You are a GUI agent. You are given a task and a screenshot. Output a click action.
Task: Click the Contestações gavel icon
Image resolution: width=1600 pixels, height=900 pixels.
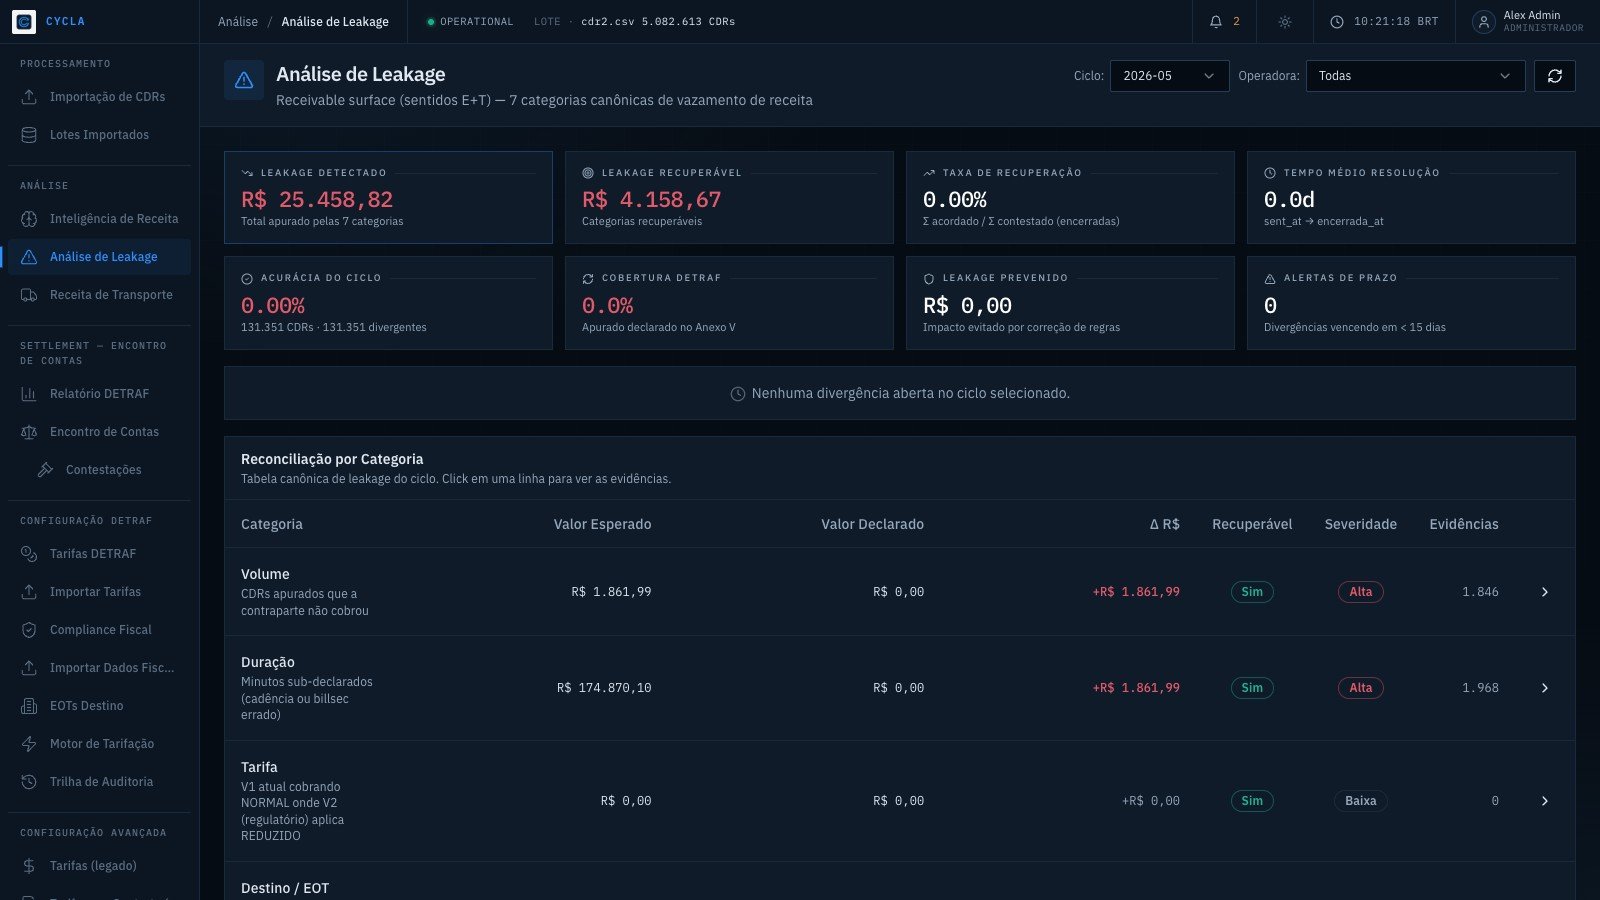[x=45, y=470]
